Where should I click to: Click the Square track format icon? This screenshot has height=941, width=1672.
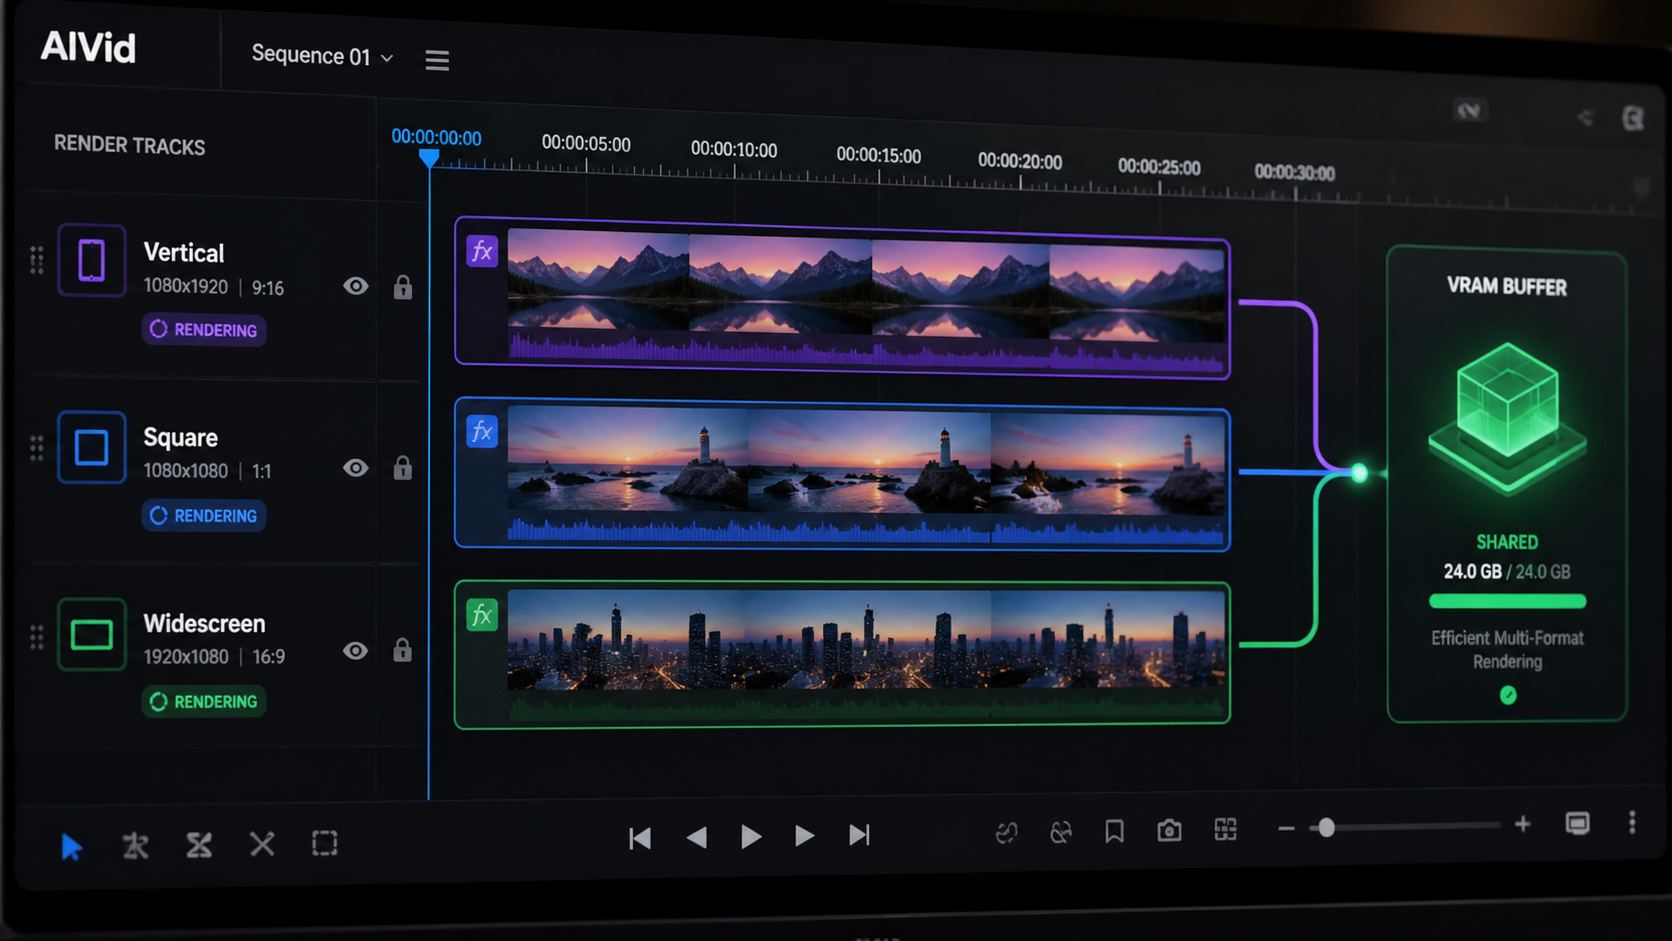click(91, 447)
